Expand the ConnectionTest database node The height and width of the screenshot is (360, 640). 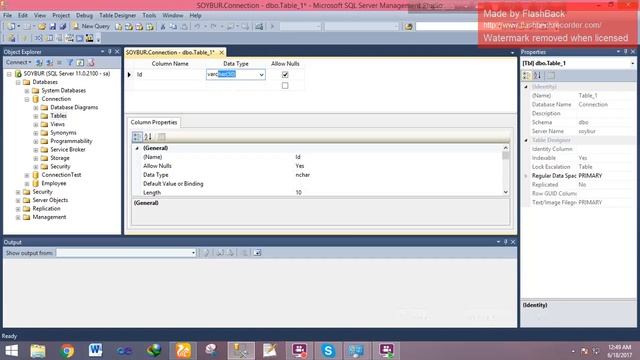27,175
